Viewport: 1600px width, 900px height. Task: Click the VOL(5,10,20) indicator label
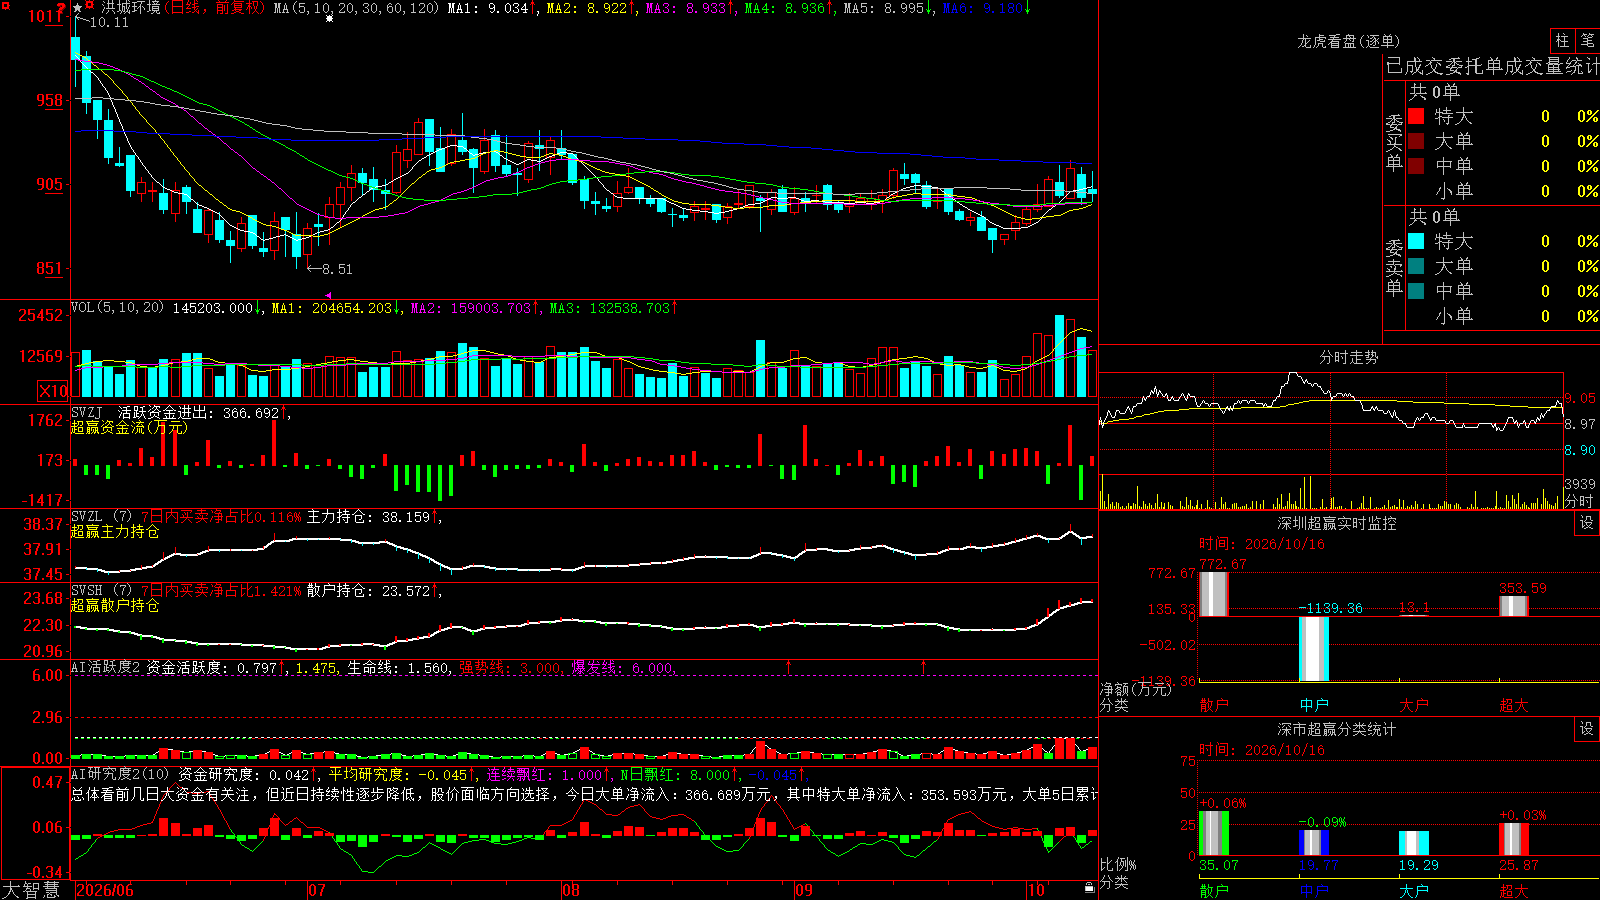coord(117,308)
